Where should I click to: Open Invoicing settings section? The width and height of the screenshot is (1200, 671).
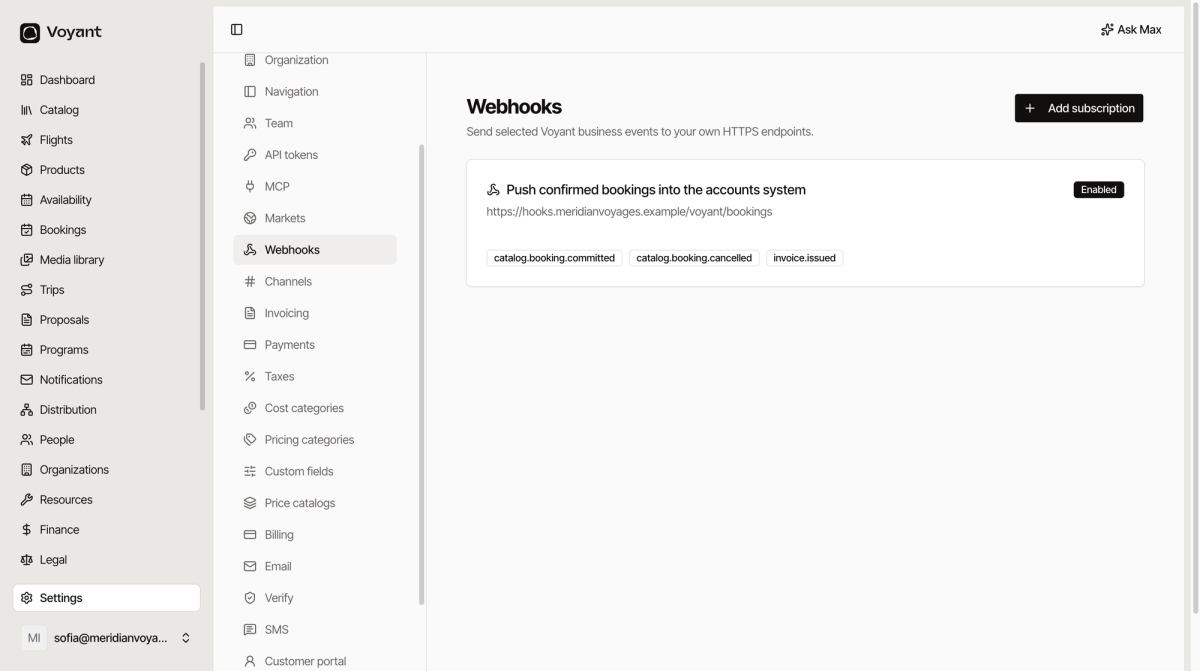coord(315,313)
